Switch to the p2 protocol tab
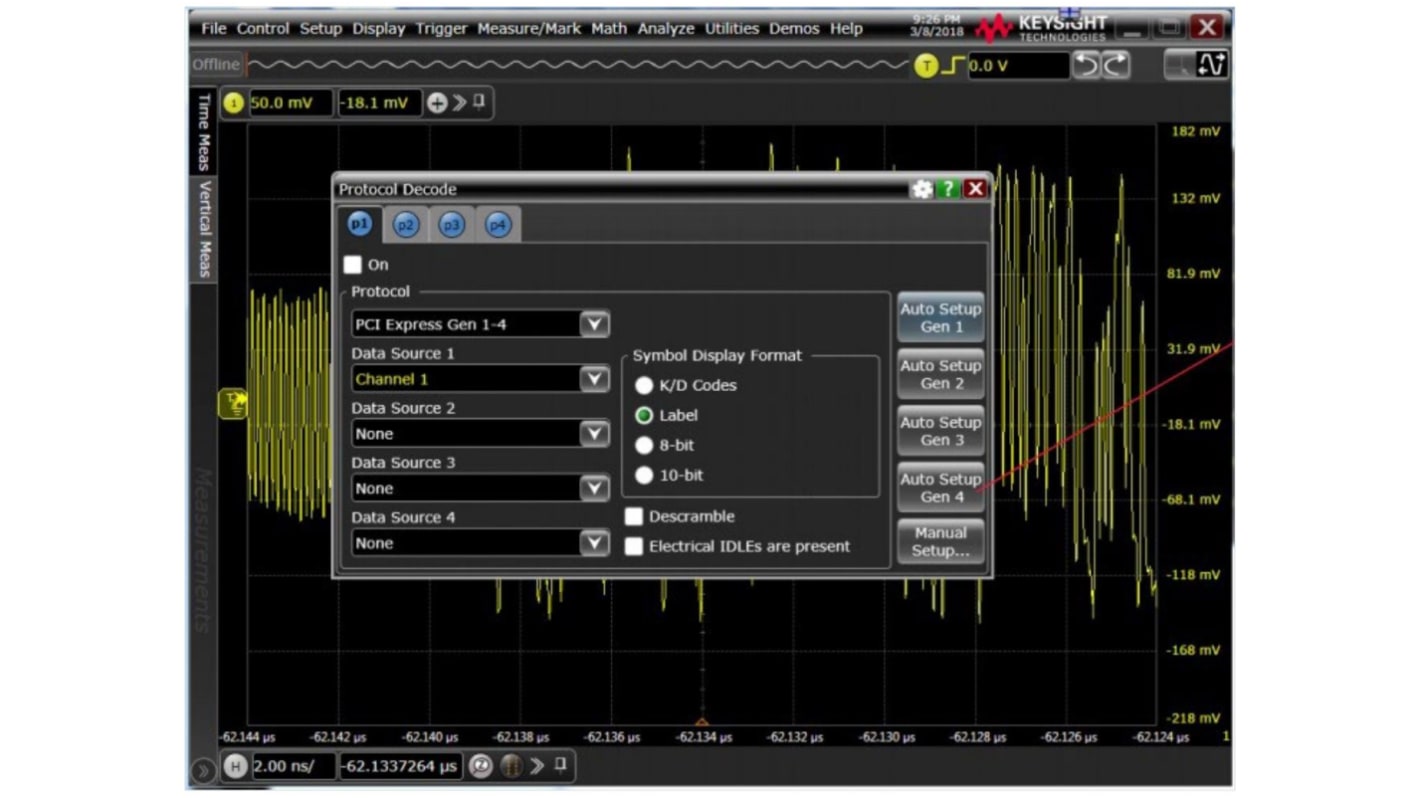Image resolution: width=1420 pixels, height=798 pixels. point(406,226)
